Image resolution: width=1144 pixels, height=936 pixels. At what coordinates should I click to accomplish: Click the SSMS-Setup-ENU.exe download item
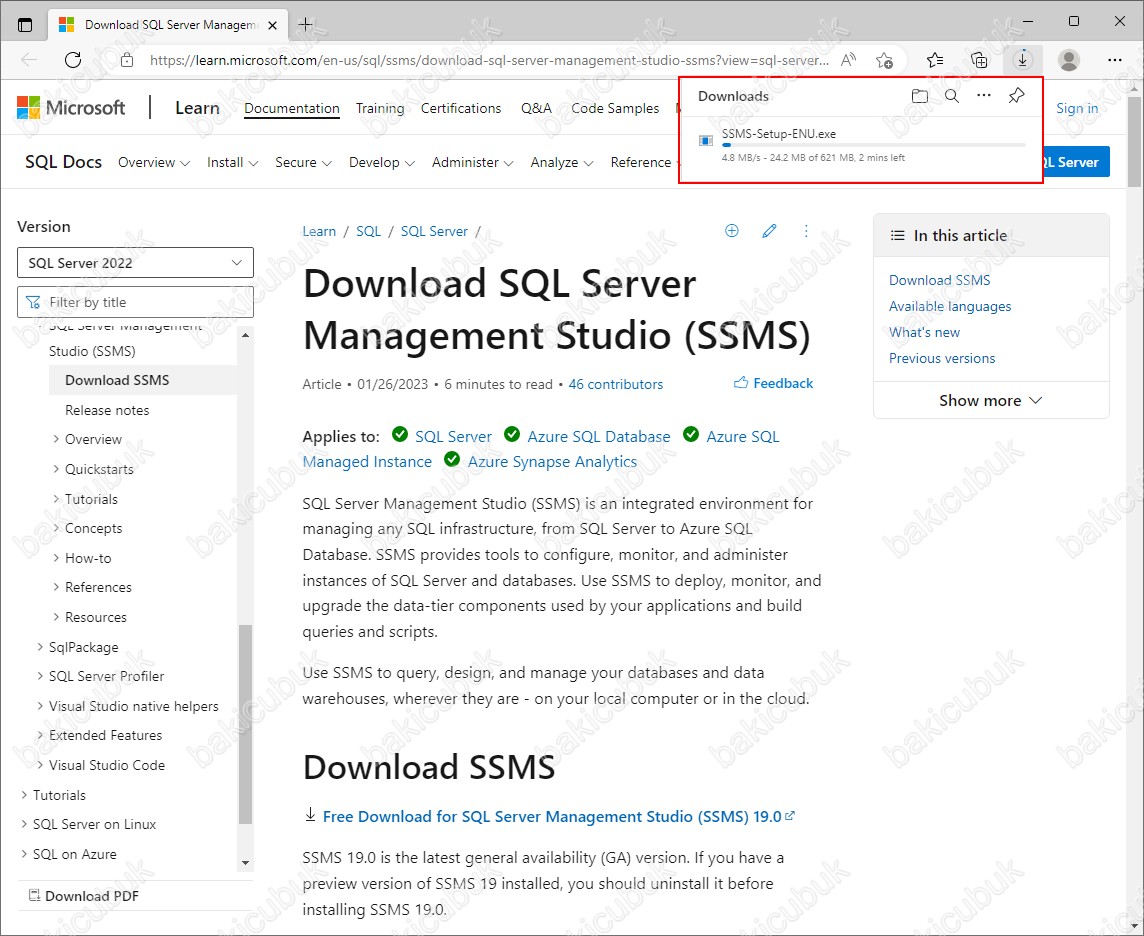coord(861,146)
